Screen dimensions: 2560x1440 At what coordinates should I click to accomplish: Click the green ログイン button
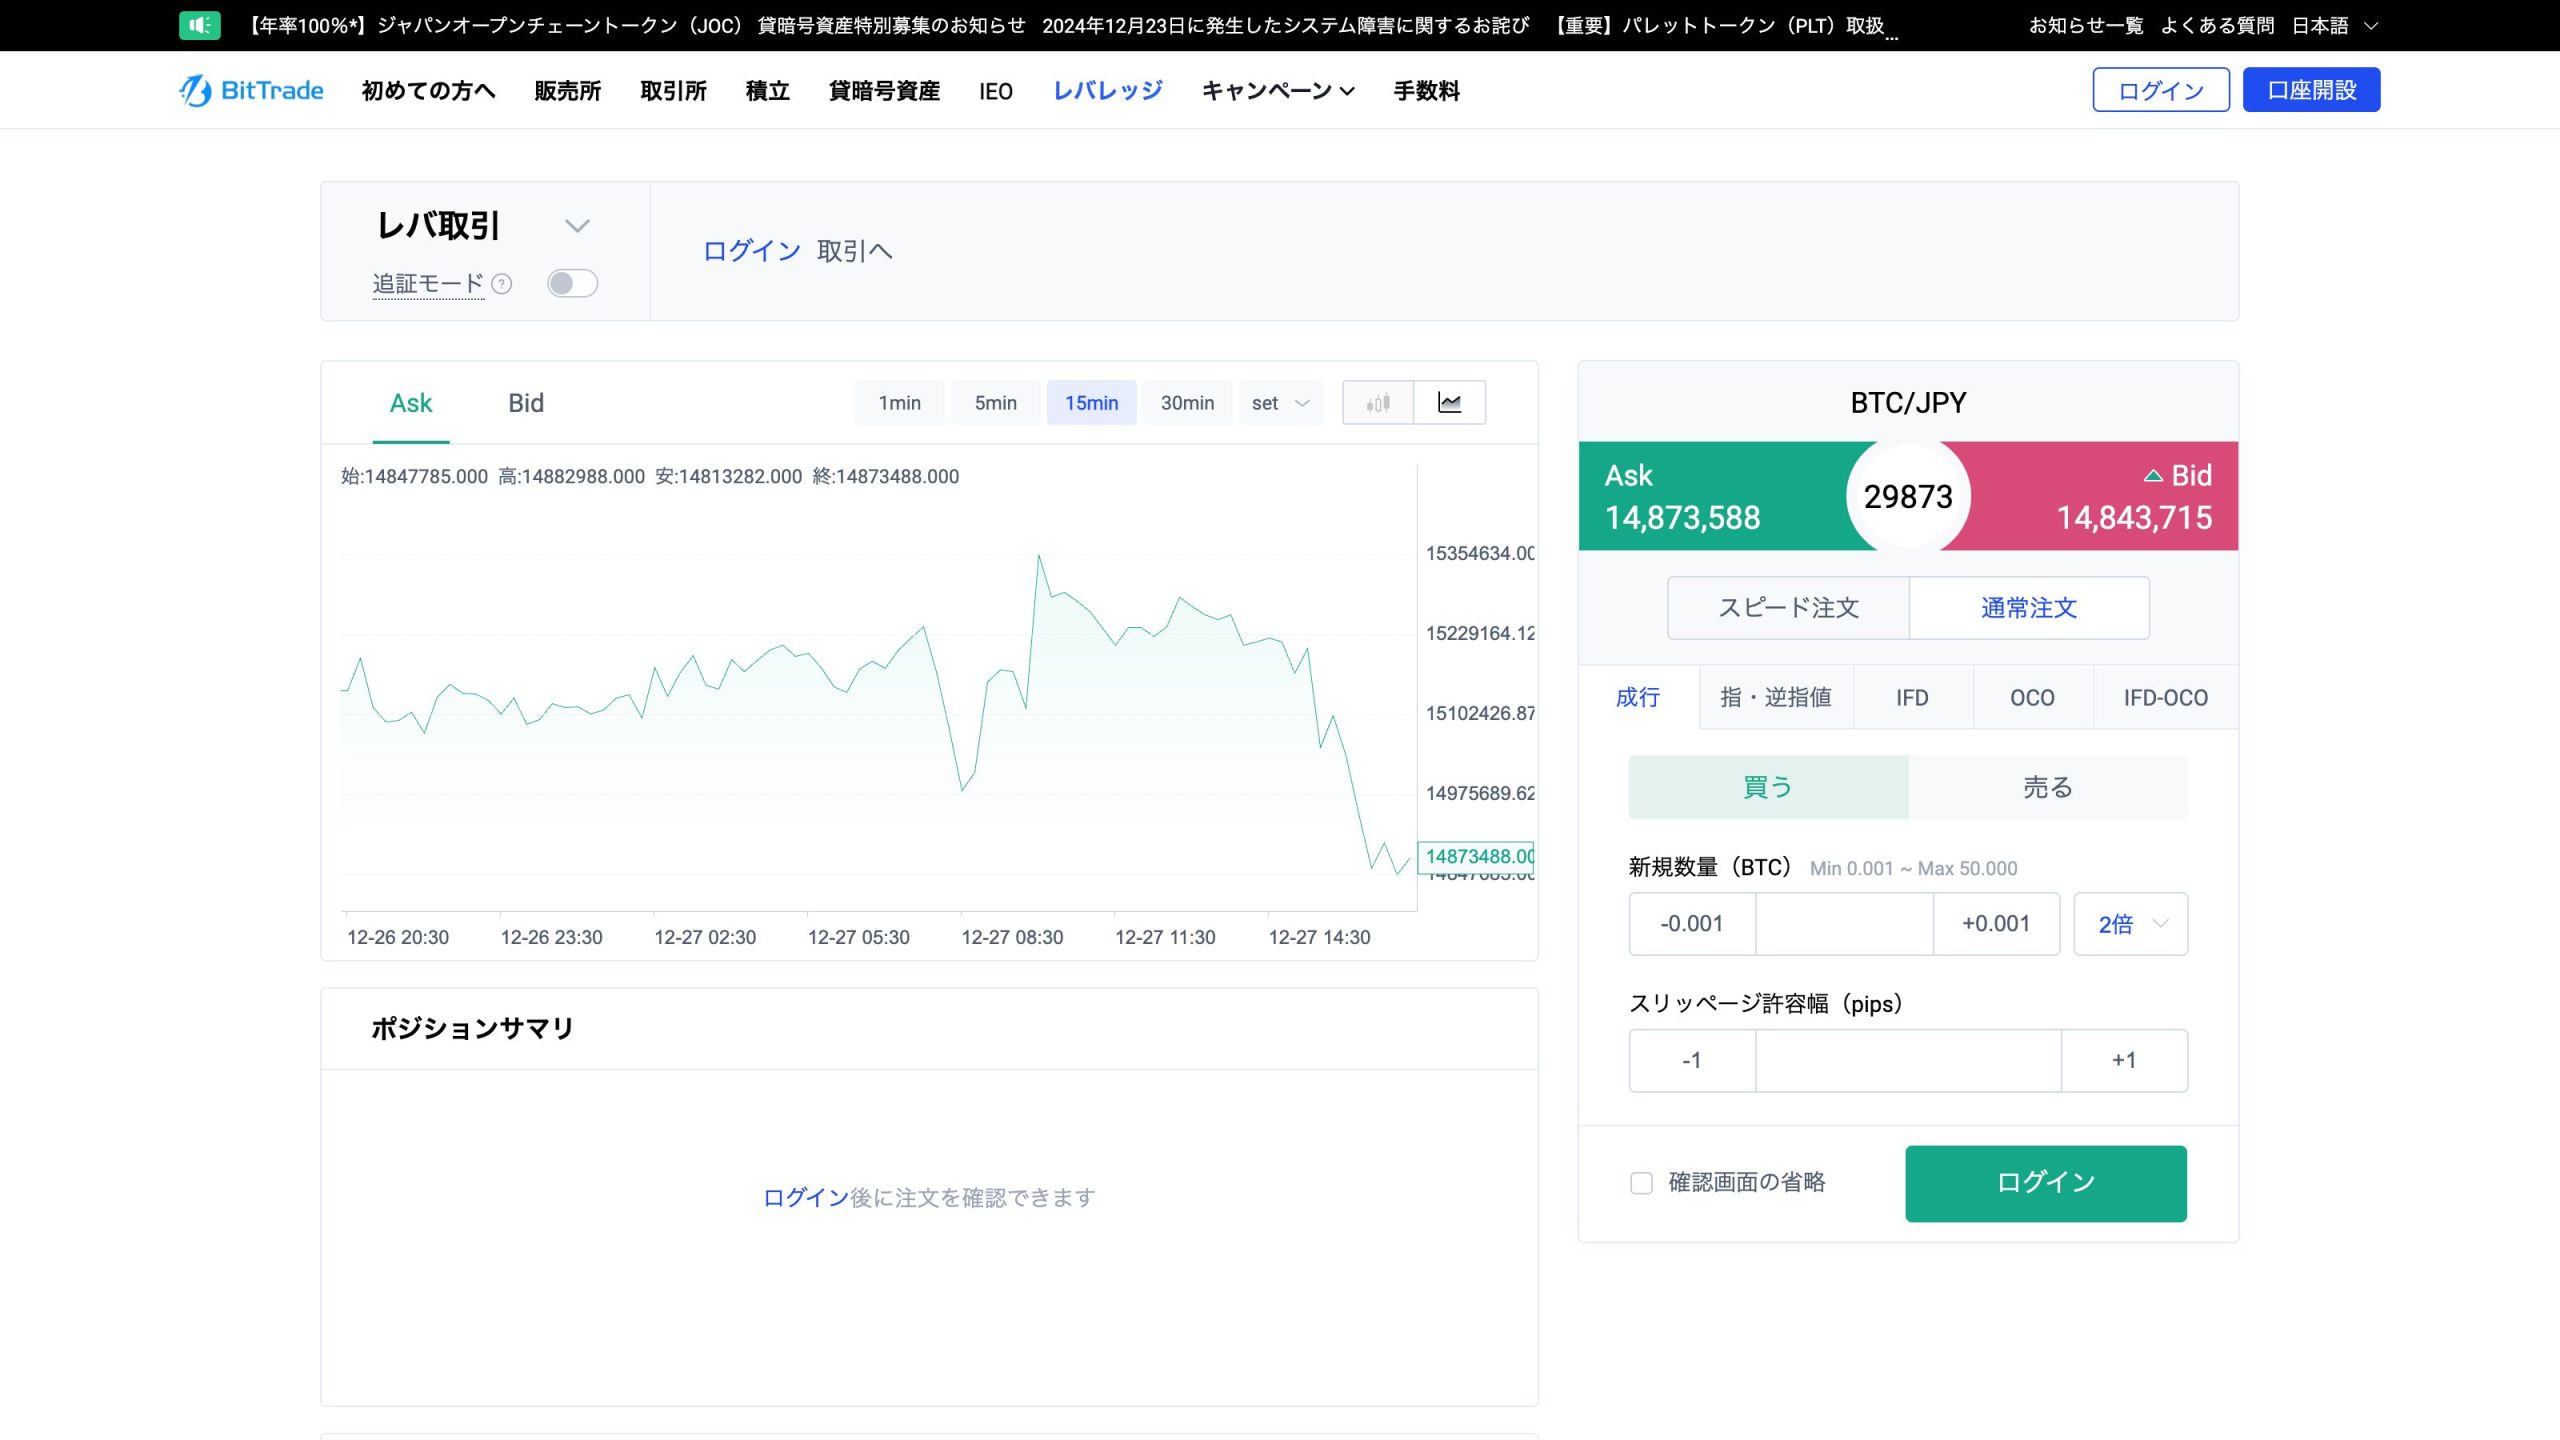[2045, 1183]
